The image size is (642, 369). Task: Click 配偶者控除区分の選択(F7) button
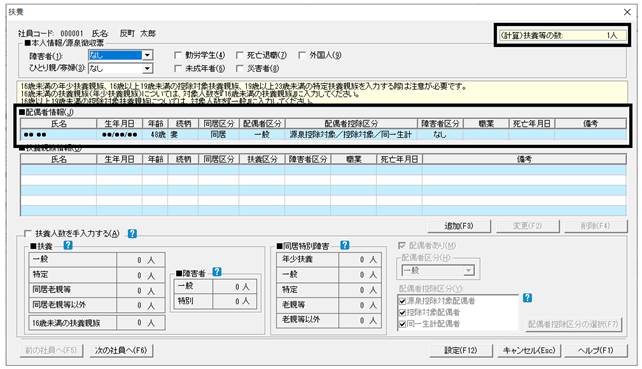pos(573,324)
